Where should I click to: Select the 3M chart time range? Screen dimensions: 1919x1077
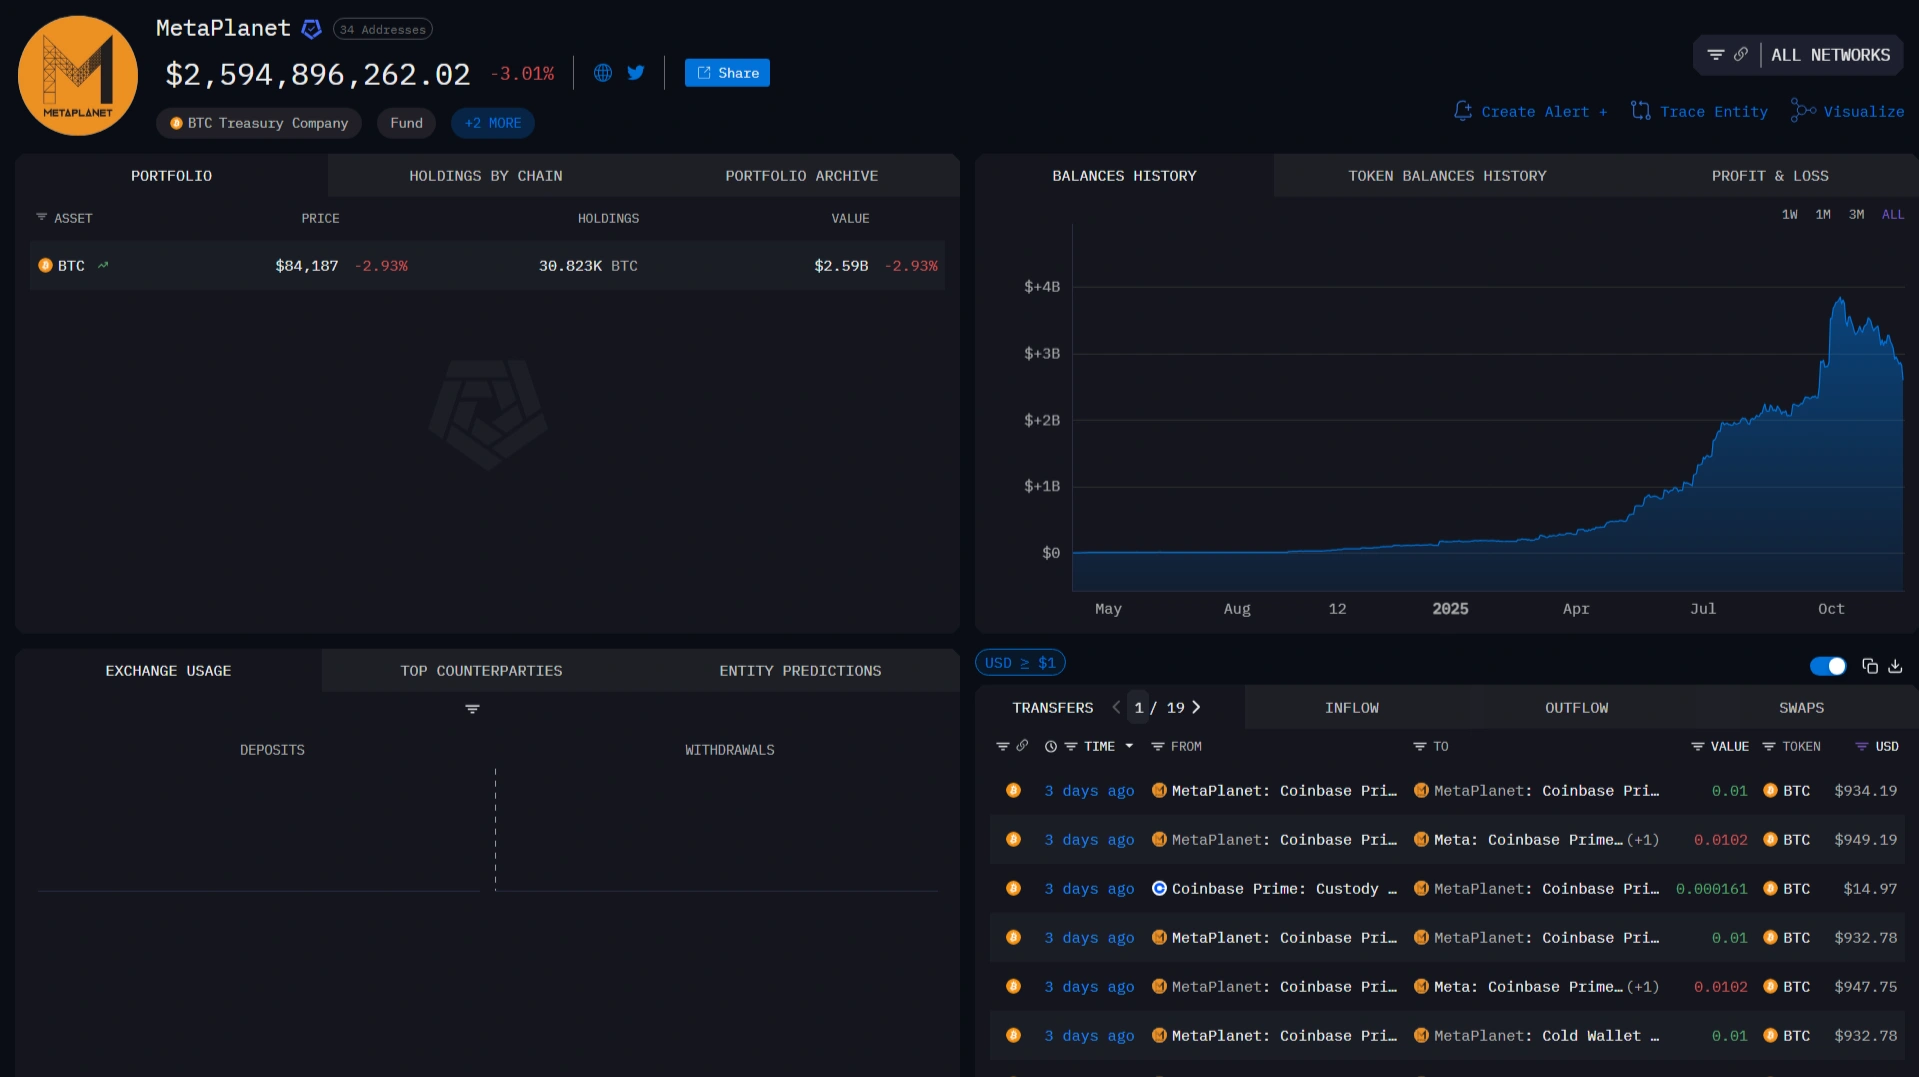1856,215
